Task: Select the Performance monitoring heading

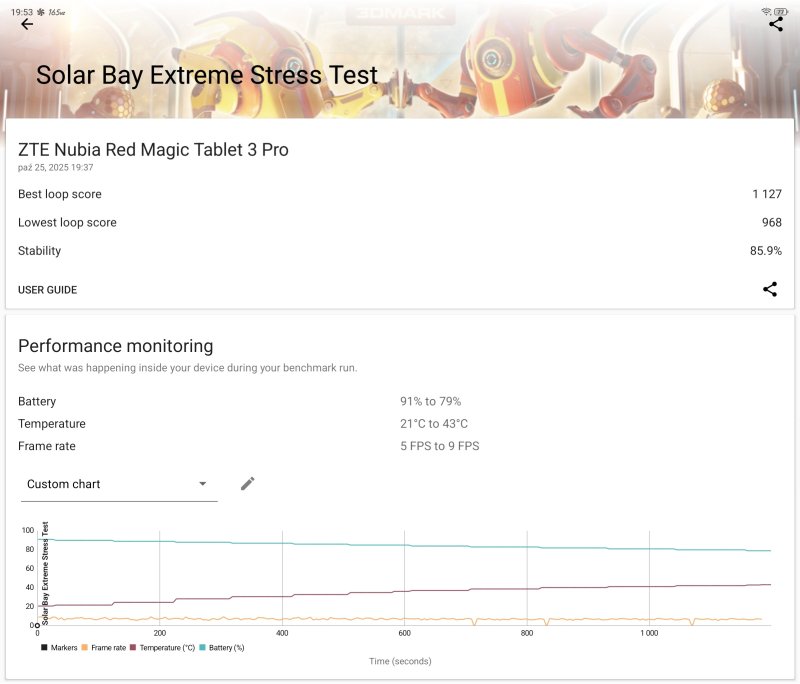Action: tap(116, 346)
